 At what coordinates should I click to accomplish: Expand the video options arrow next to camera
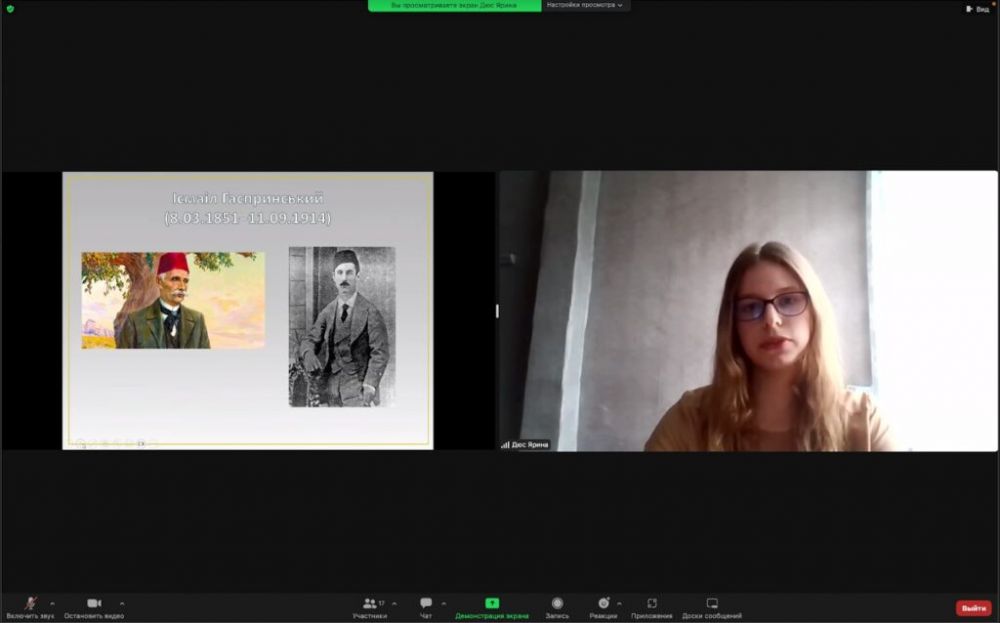[x=122, y=603]
